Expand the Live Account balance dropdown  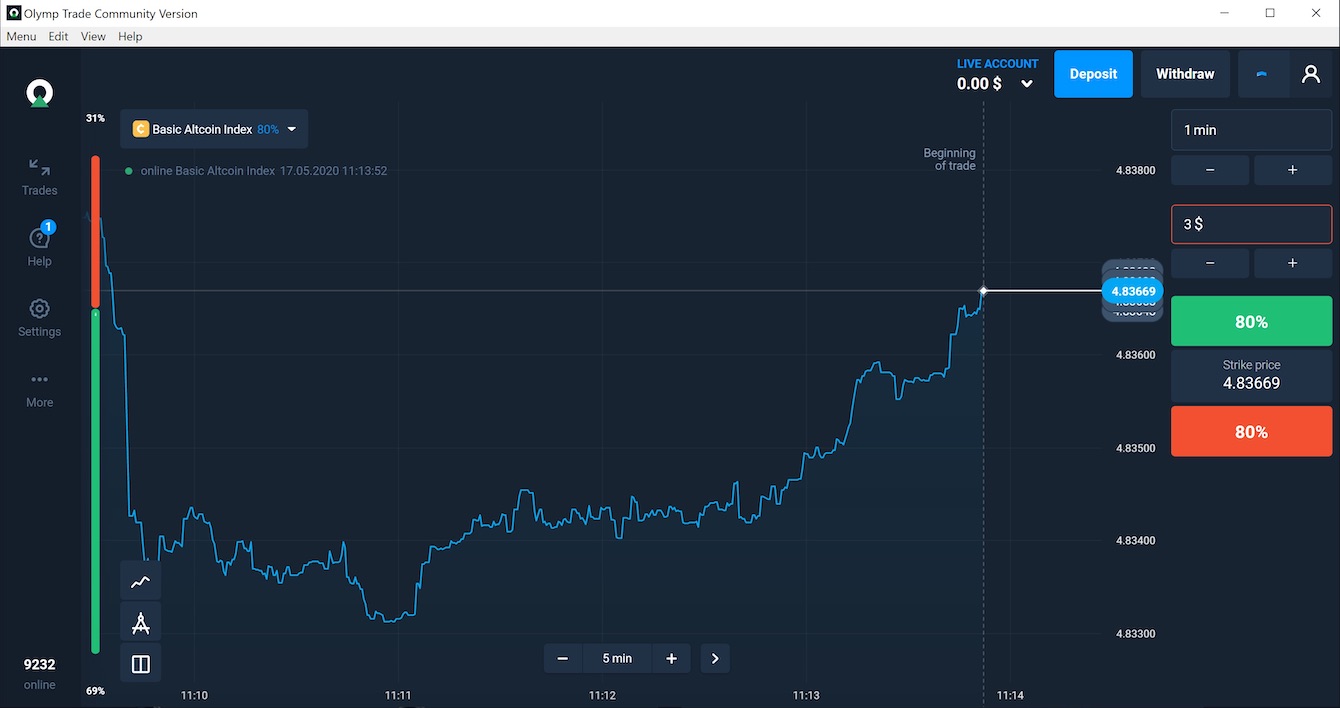point(1026,84)
